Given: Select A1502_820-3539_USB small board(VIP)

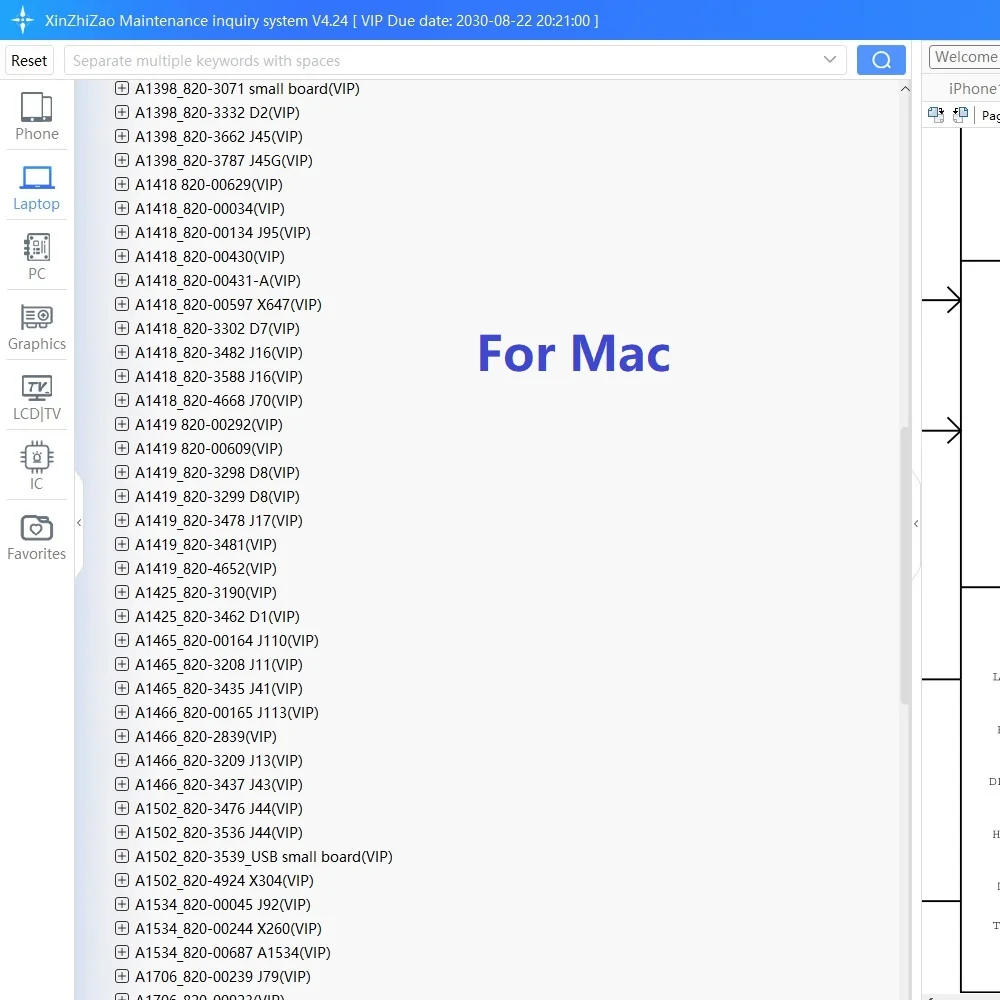Looking at the screenshot, I should (x=263, y=857).
